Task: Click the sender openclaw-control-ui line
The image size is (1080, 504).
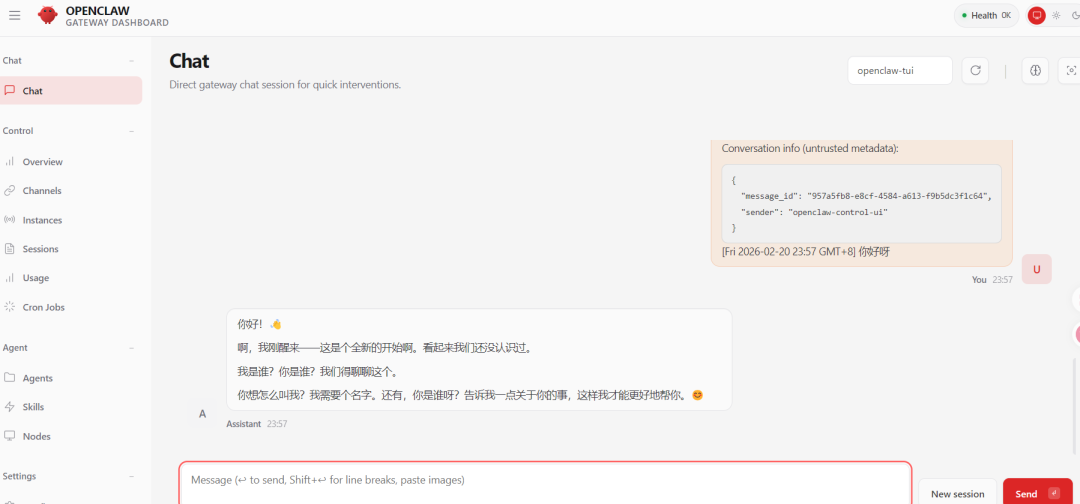Action: pos(814,212)
